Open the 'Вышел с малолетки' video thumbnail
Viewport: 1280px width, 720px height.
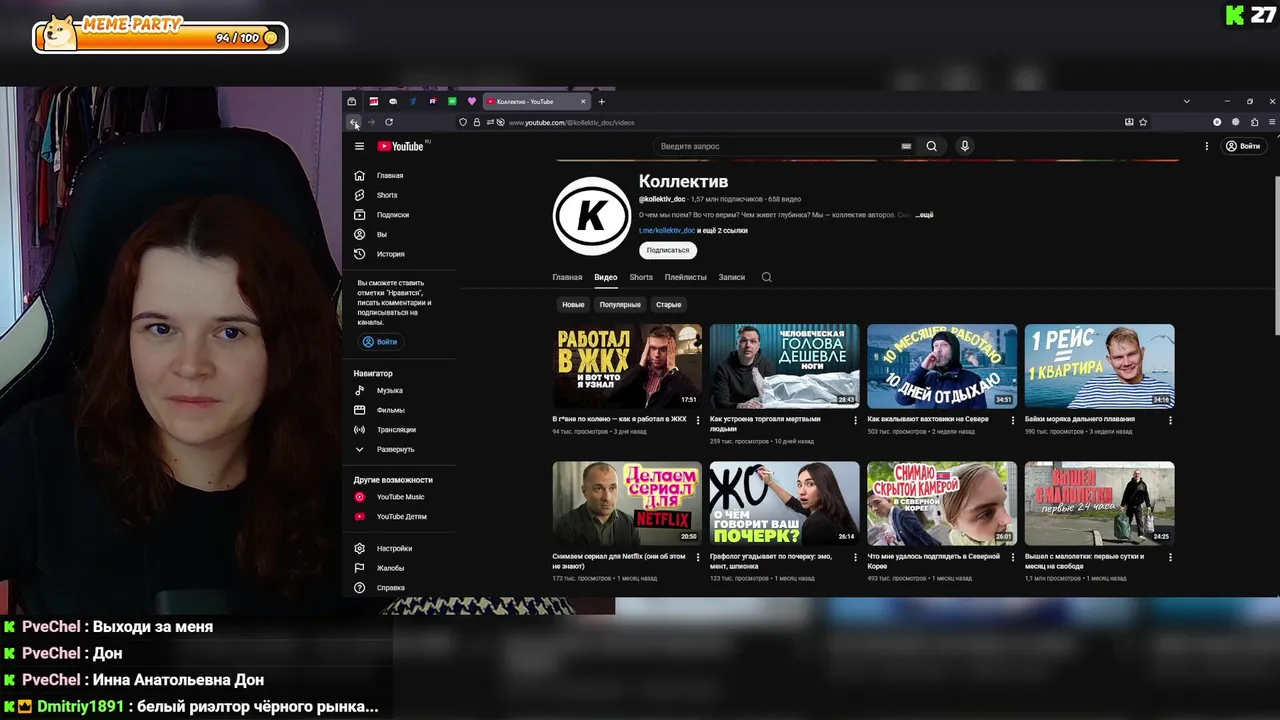pos(1099,503)
